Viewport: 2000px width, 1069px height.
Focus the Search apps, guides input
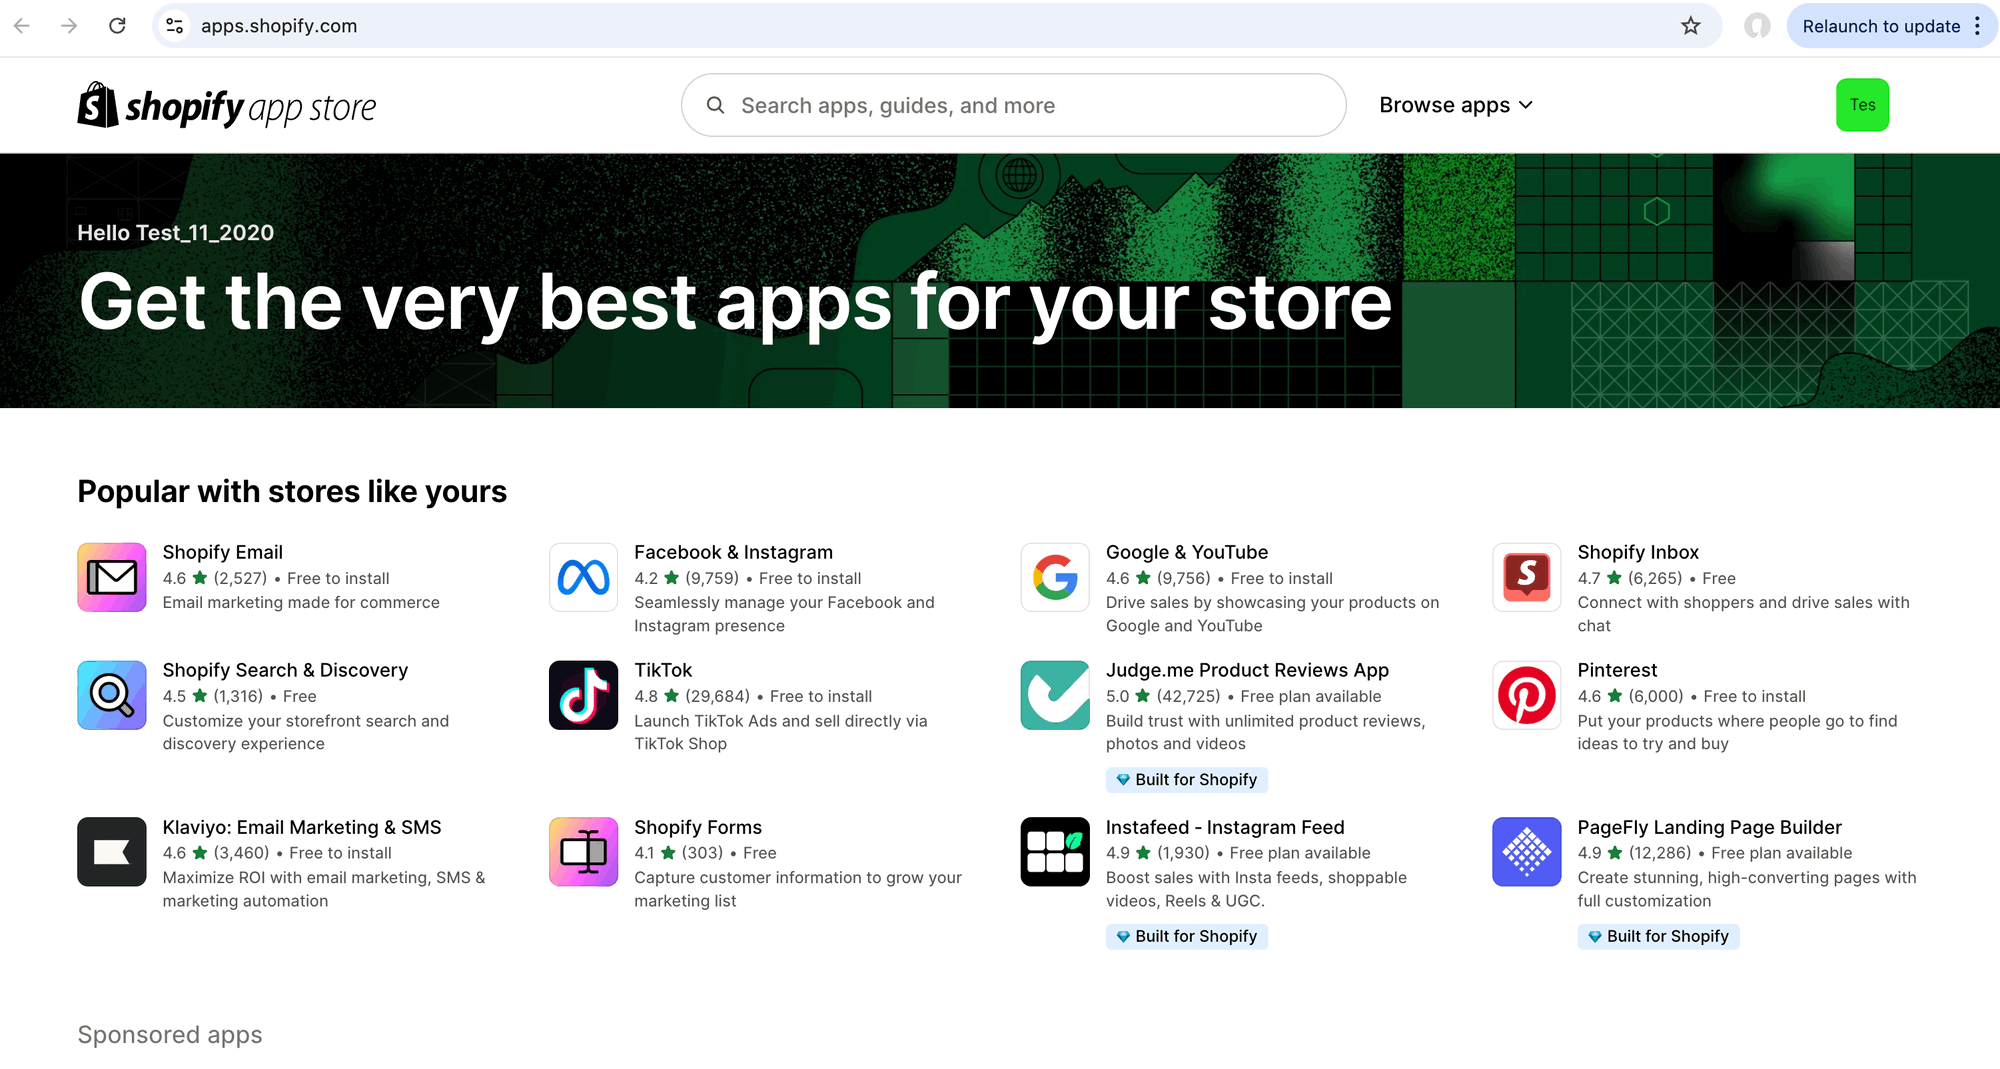coord(1013,105)
